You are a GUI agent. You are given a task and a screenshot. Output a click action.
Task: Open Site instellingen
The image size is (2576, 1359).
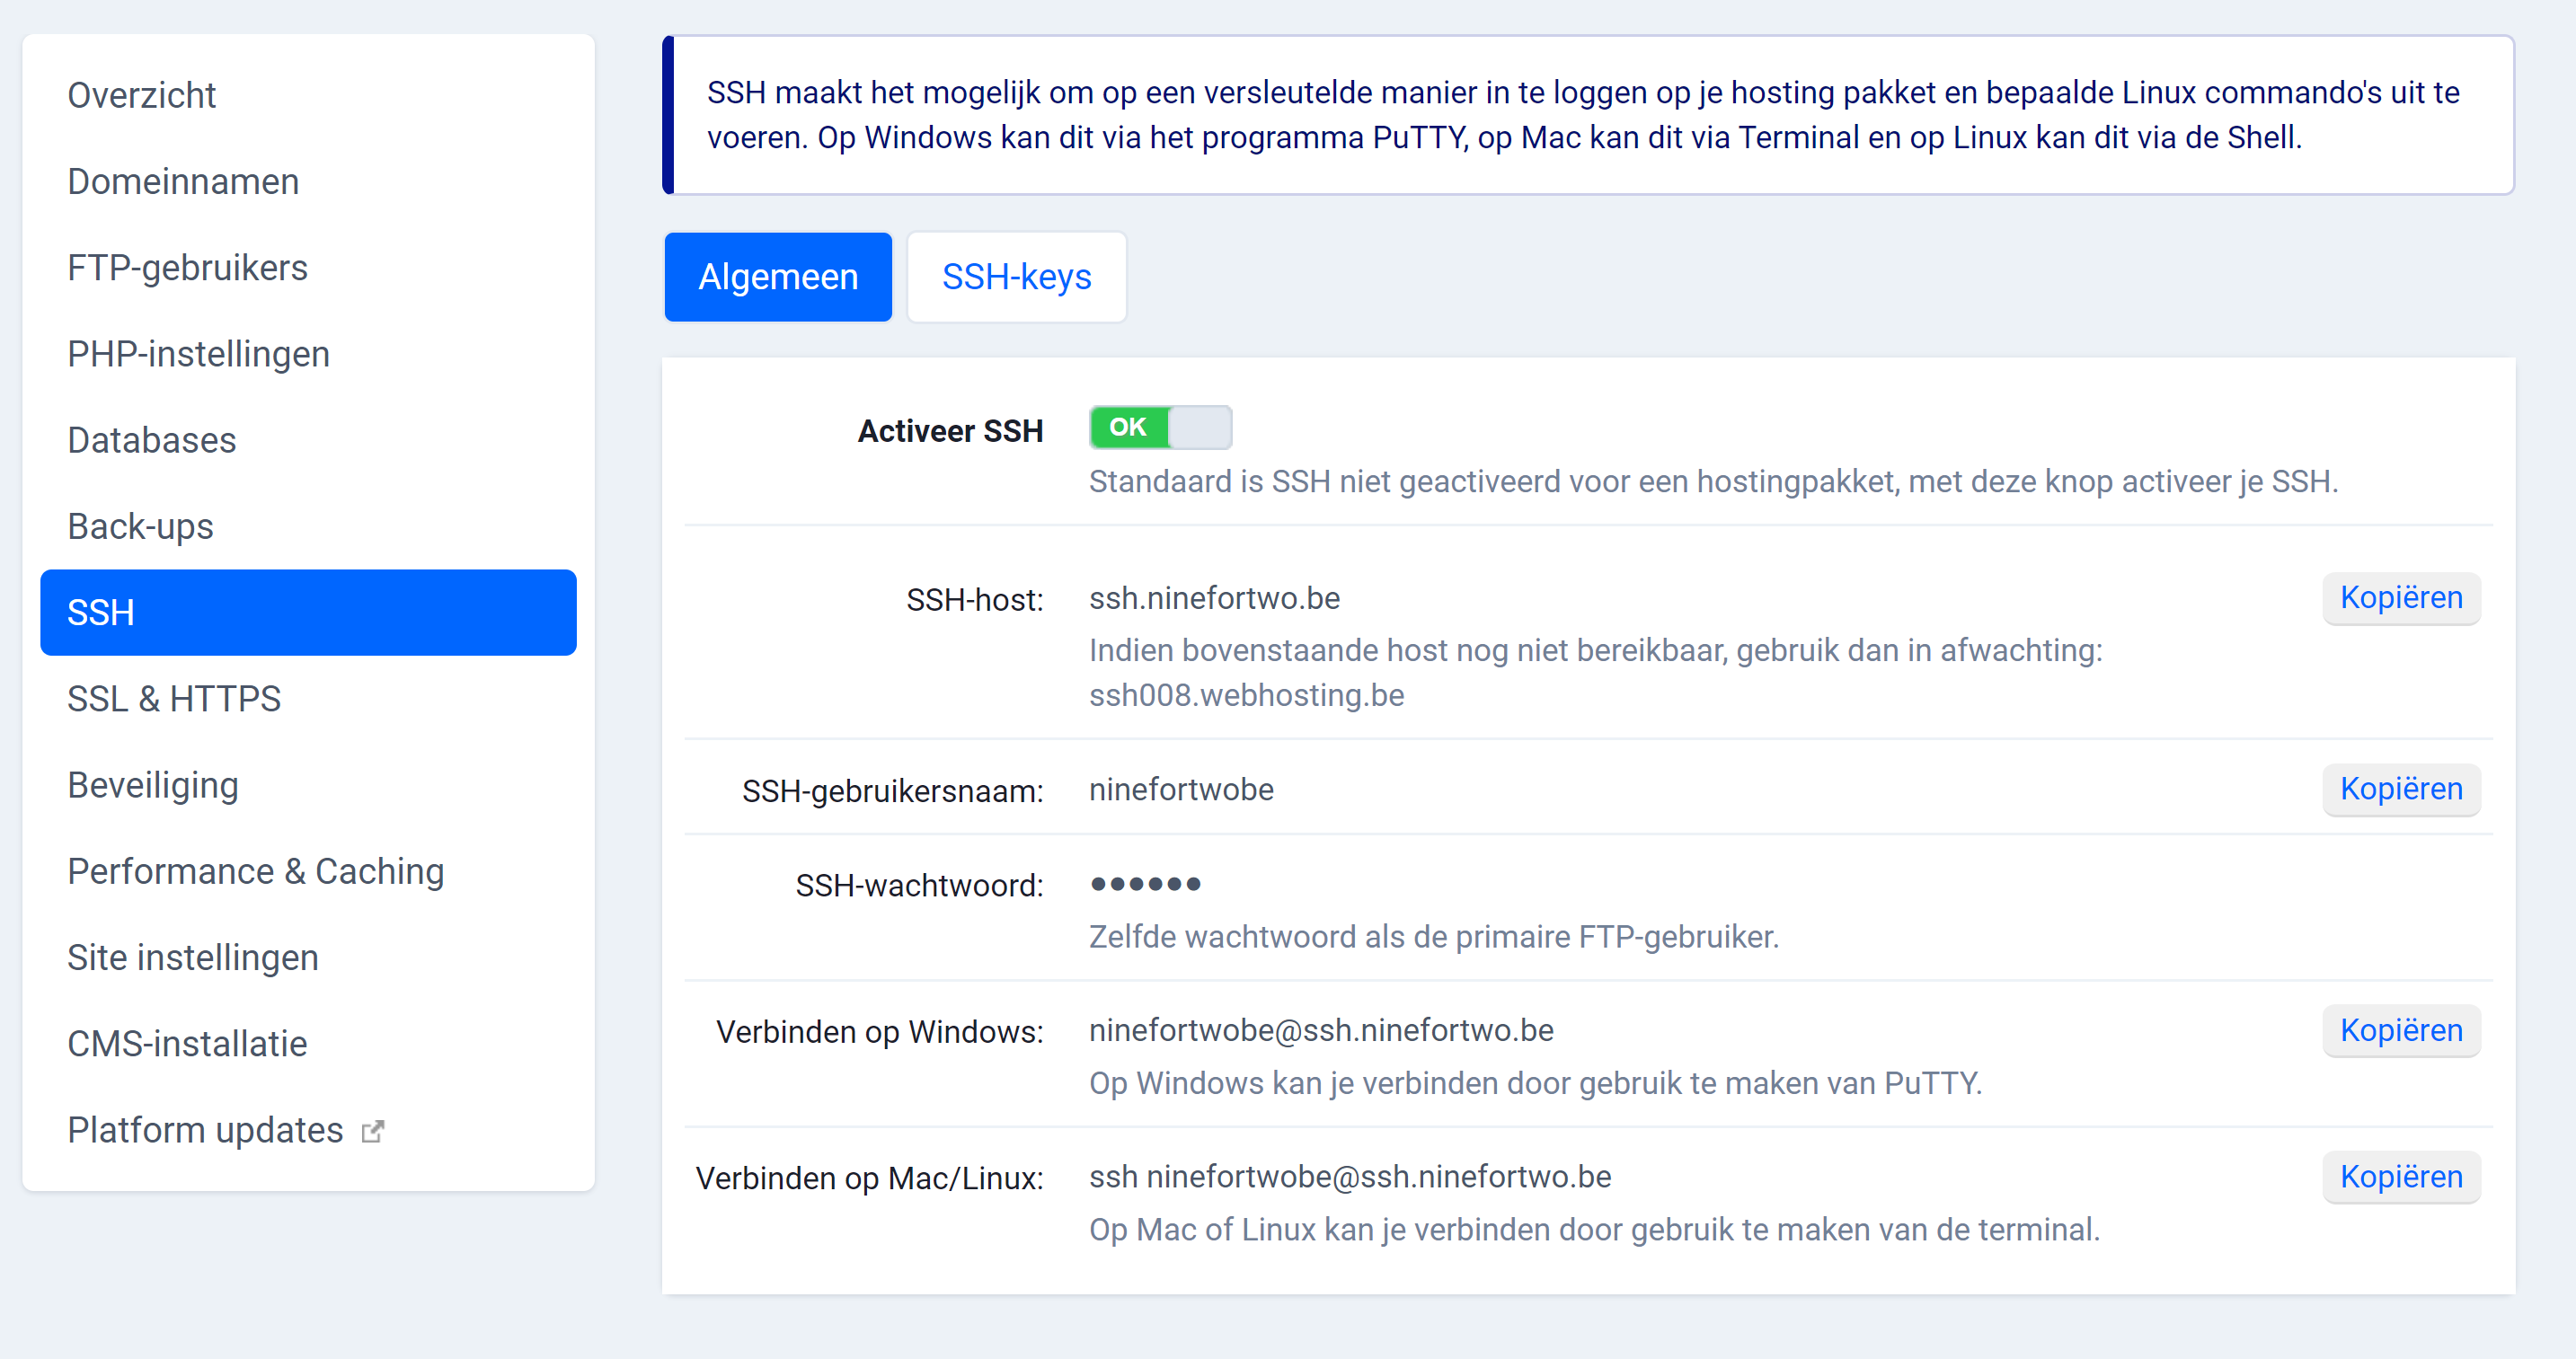pos(192,957)
